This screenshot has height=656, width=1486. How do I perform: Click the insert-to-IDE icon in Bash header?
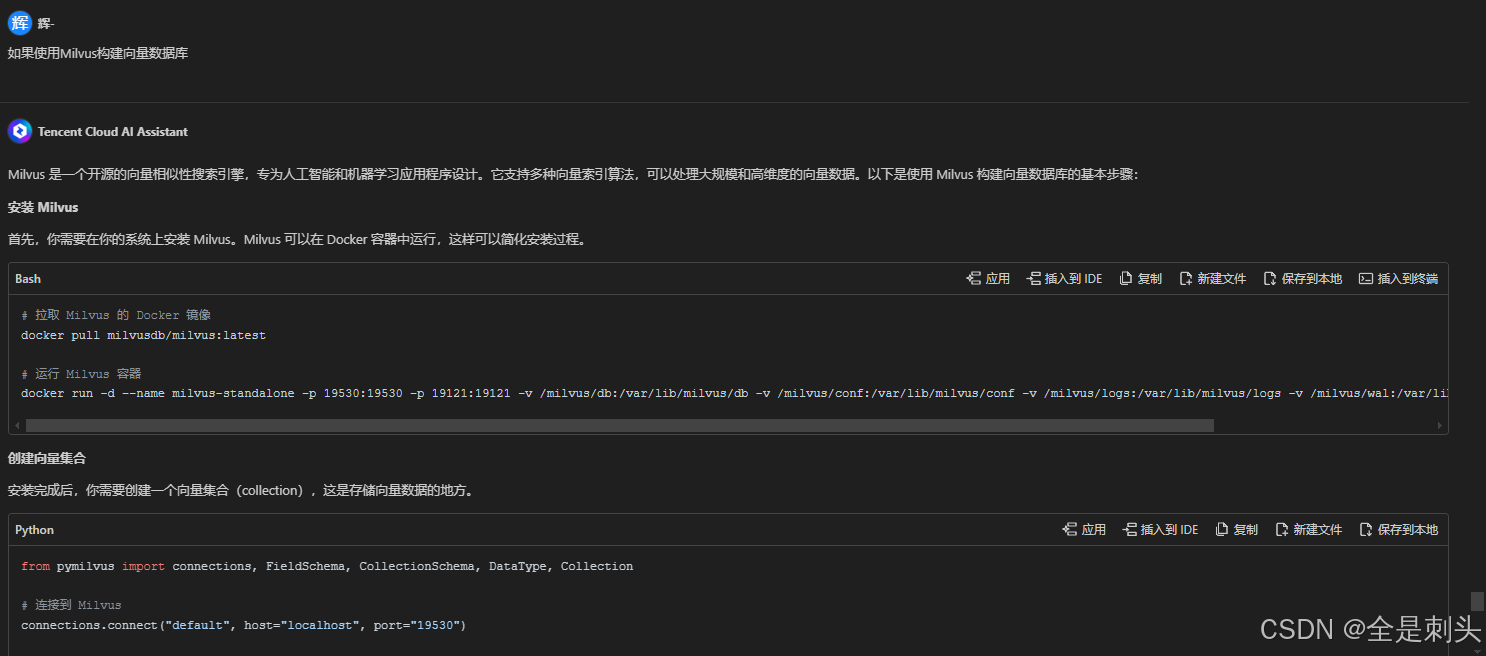click(x=1034, y=279)
